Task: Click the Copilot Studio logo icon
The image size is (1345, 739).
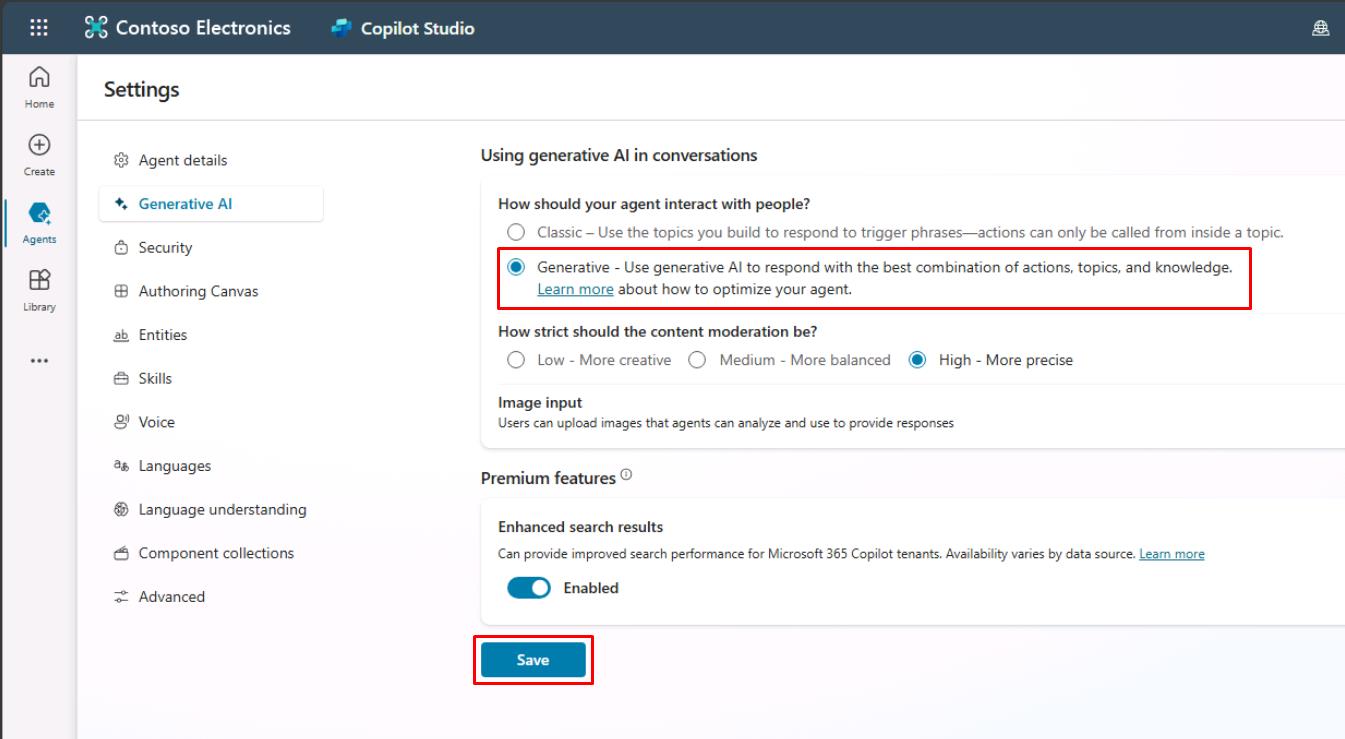Action: [342, 28]
